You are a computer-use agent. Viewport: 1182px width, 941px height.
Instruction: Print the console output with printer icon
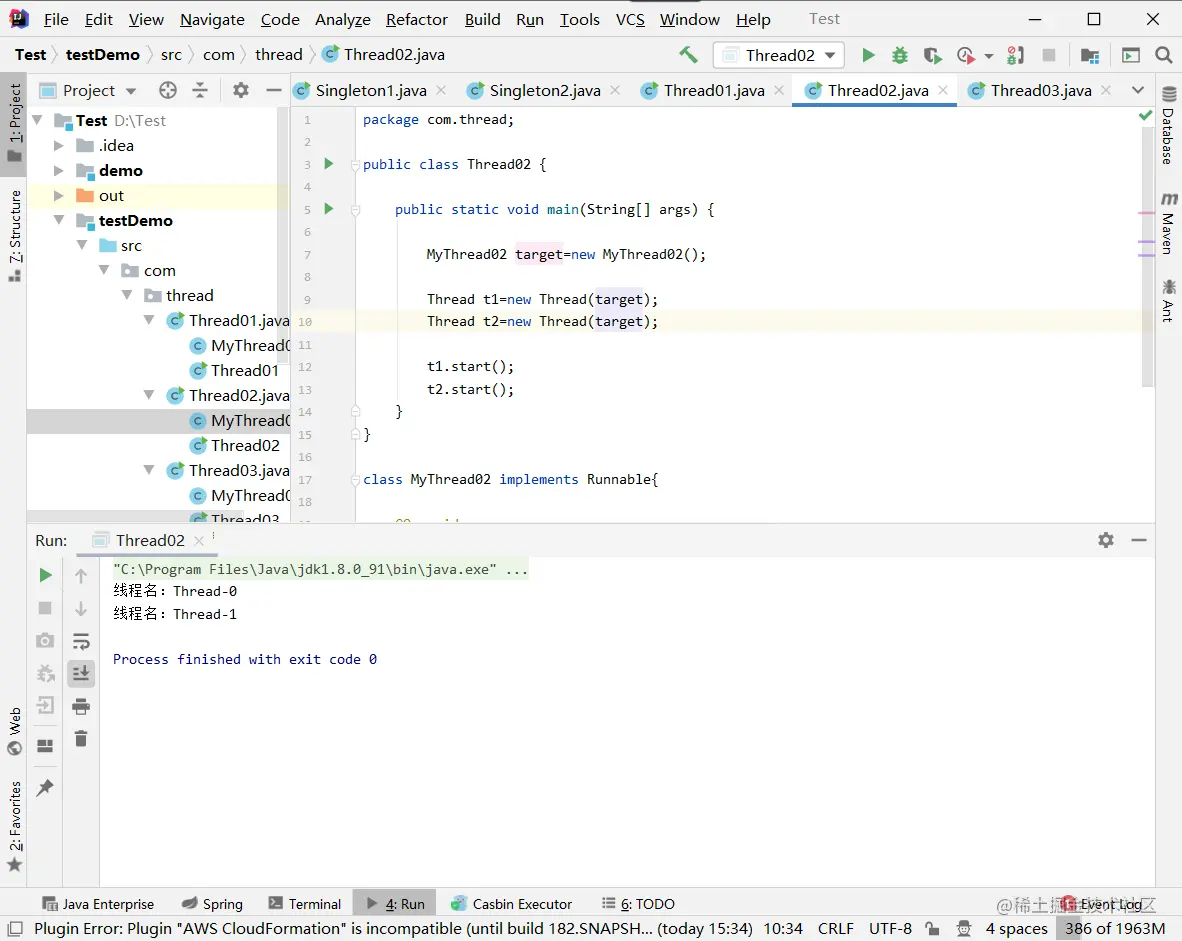pos(81,707)
